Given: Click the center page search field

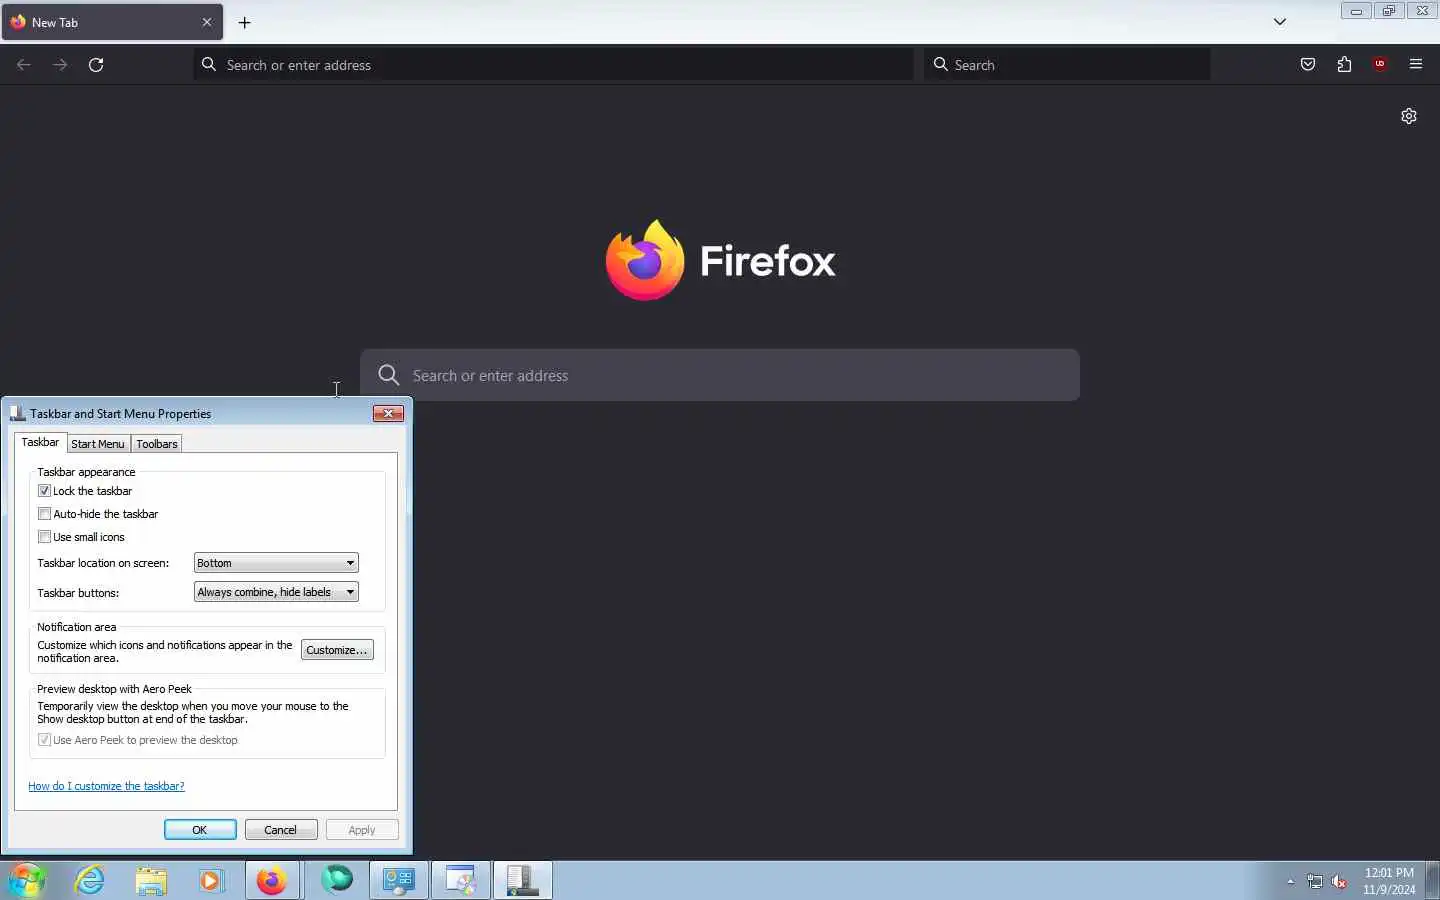Looking at the screenshot, I should point(720,375).
